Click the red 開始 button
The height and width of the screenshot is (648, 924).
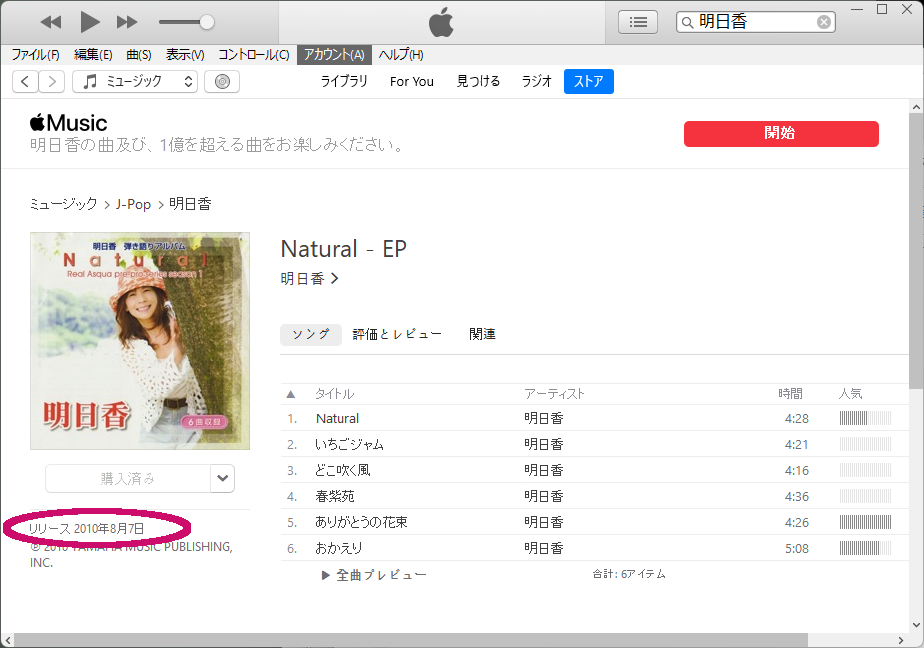(x=781, y=134)
